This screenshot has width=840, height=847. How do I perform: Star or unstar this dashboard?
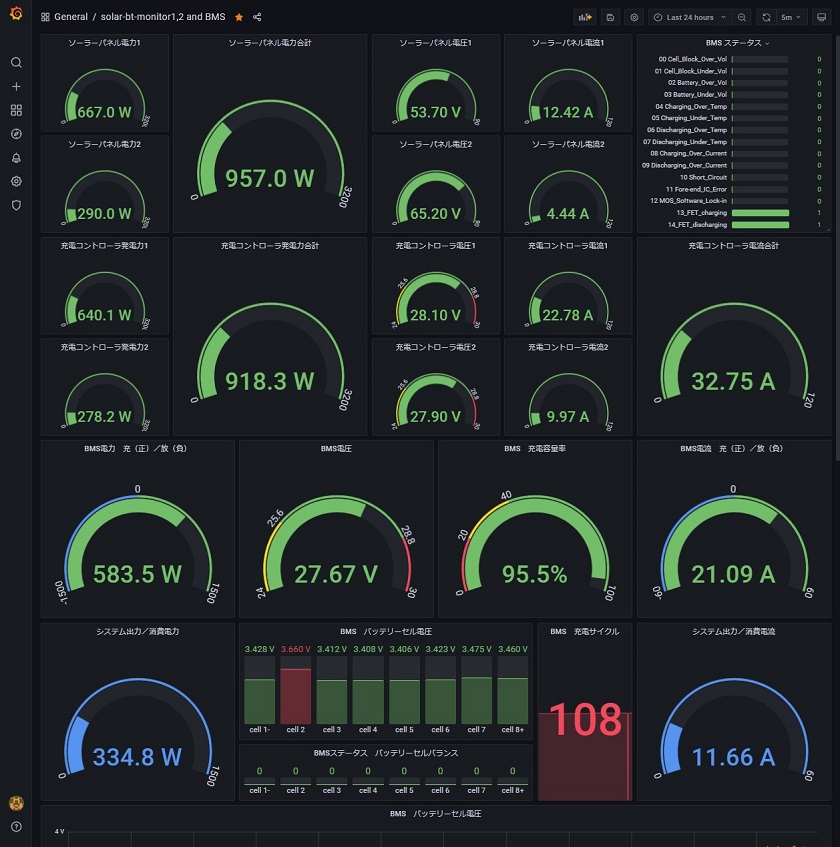coord(239,17)
